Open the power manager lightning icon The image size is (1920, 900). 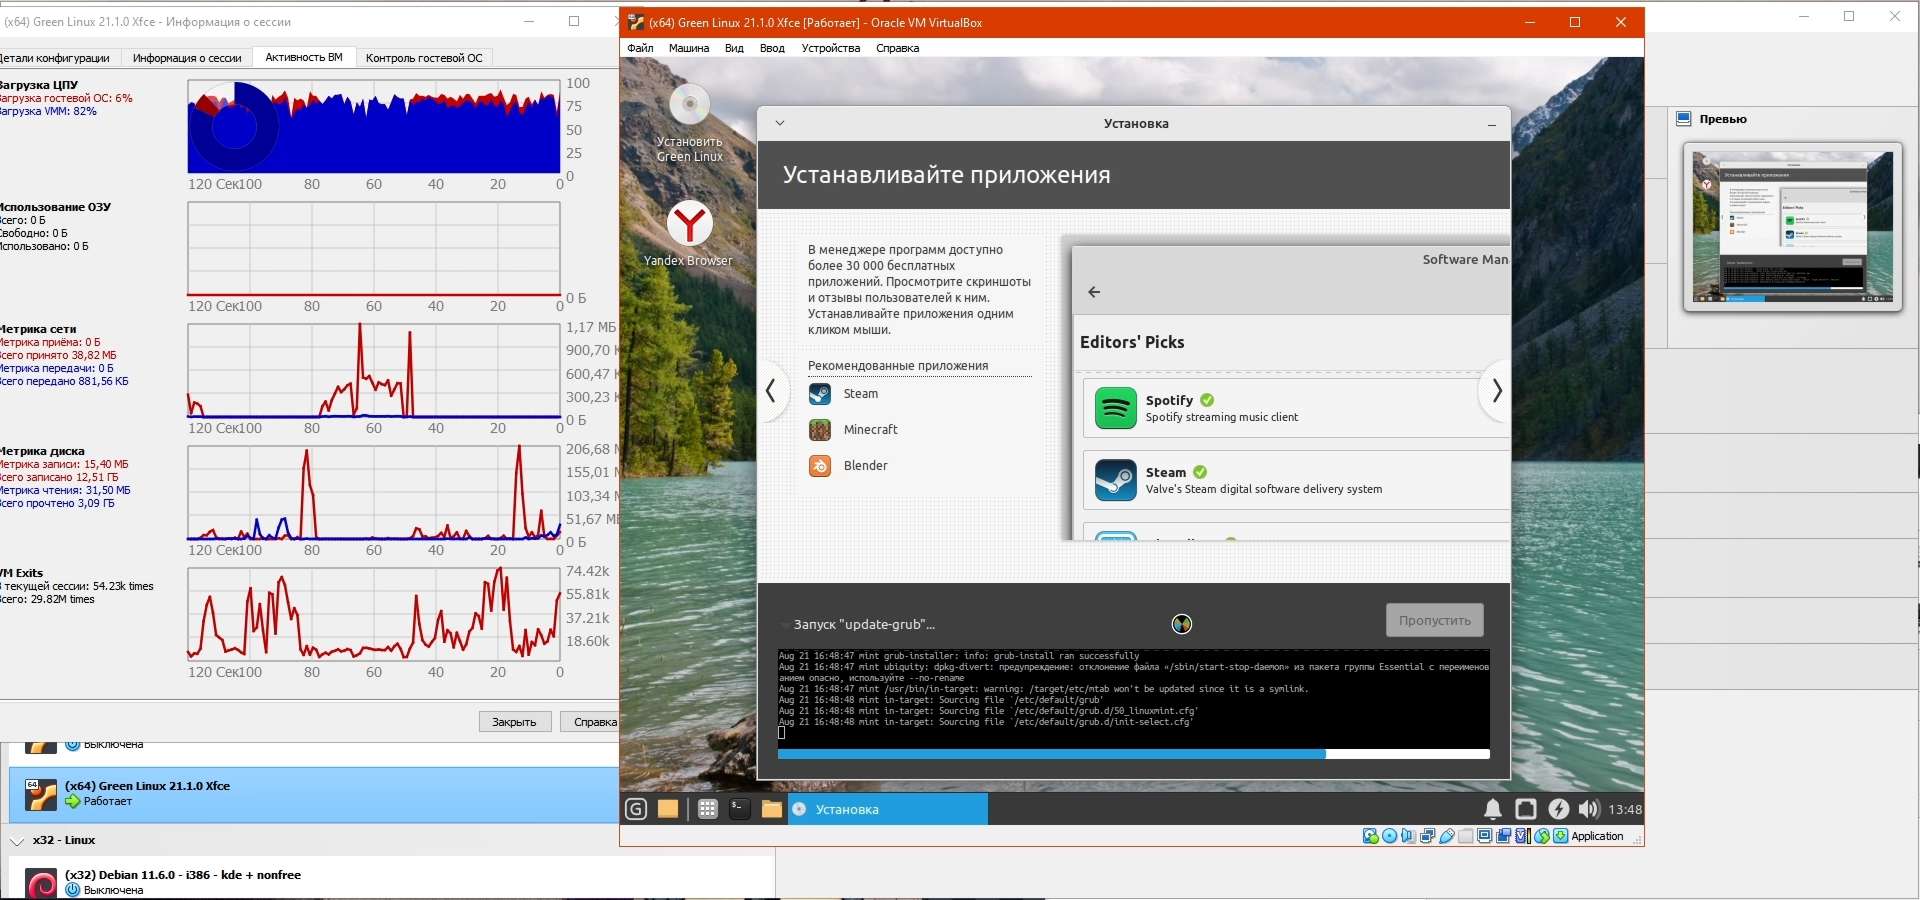[1559, 809]
